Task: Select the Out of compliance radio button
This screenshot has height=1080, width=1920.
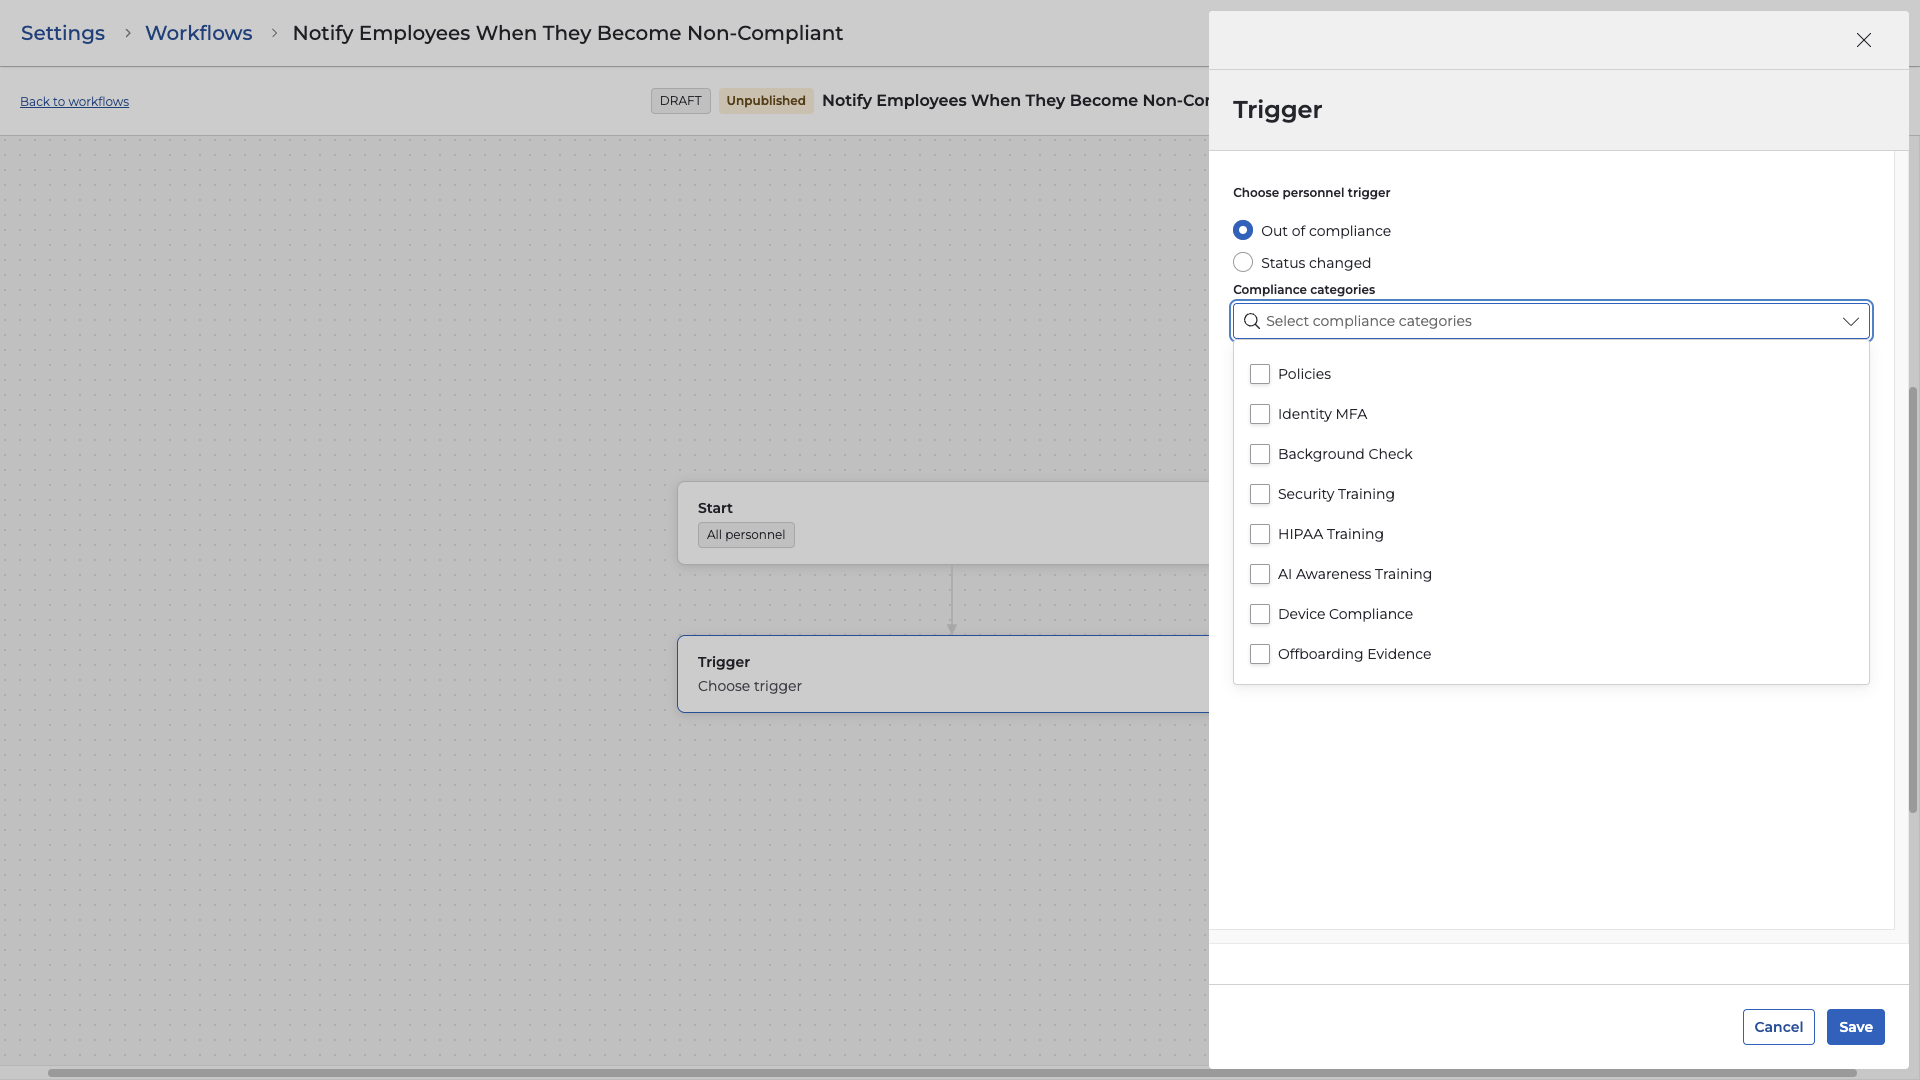Action: click(1243, 231)
